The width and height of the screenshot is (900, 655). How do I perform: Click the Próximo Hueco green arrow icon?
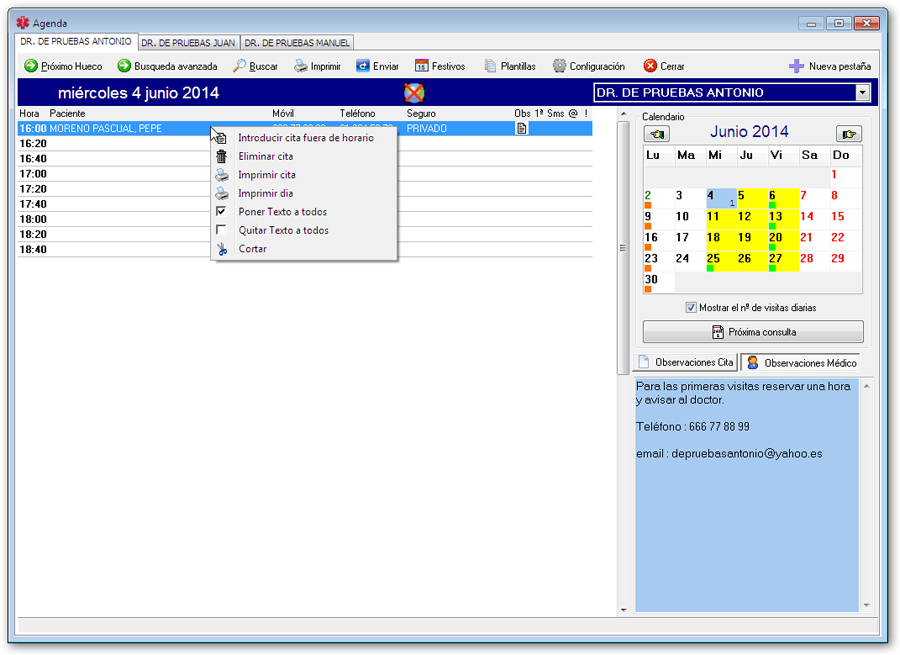[31, 66]
